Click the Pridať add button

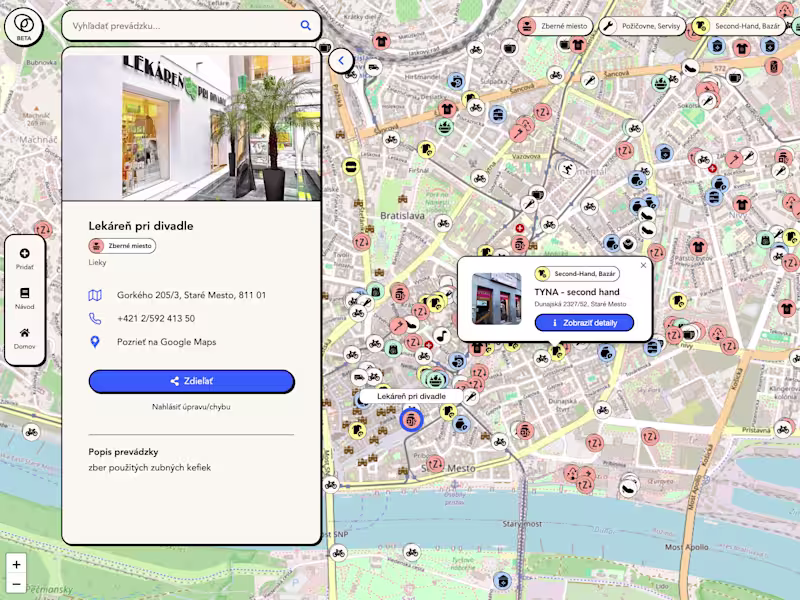pos(24,259)
